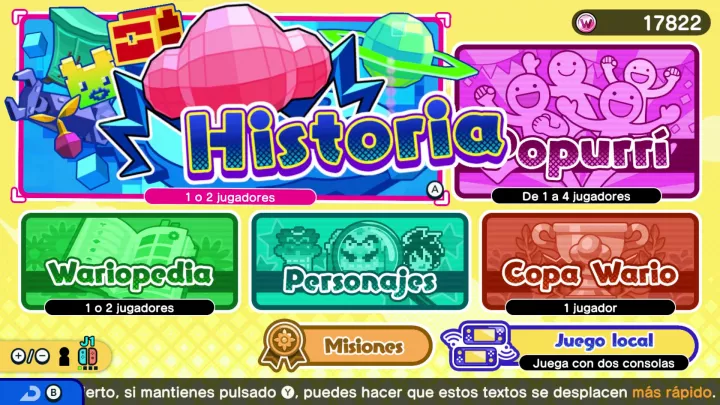Click the two consoles wireless icon
The height and width of the screenshot is (405, 720).
480,346
